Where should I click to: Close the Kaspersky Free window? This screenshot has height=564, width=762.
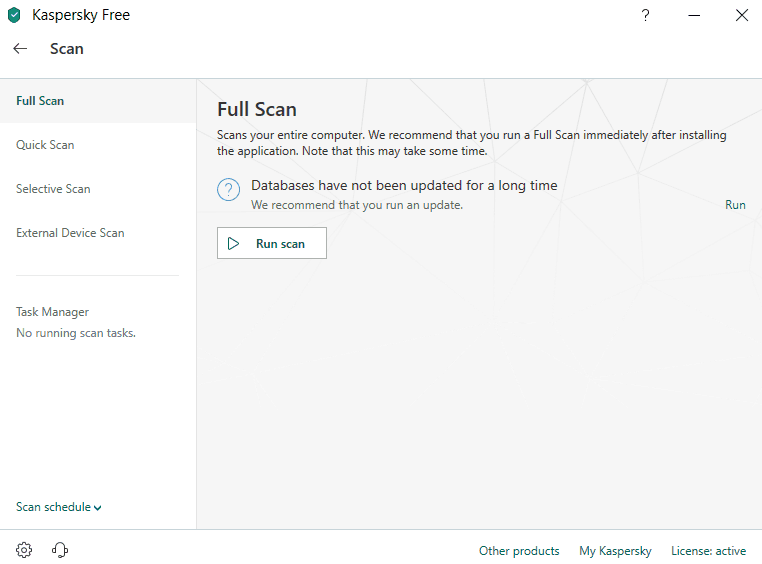coord(742,15)
